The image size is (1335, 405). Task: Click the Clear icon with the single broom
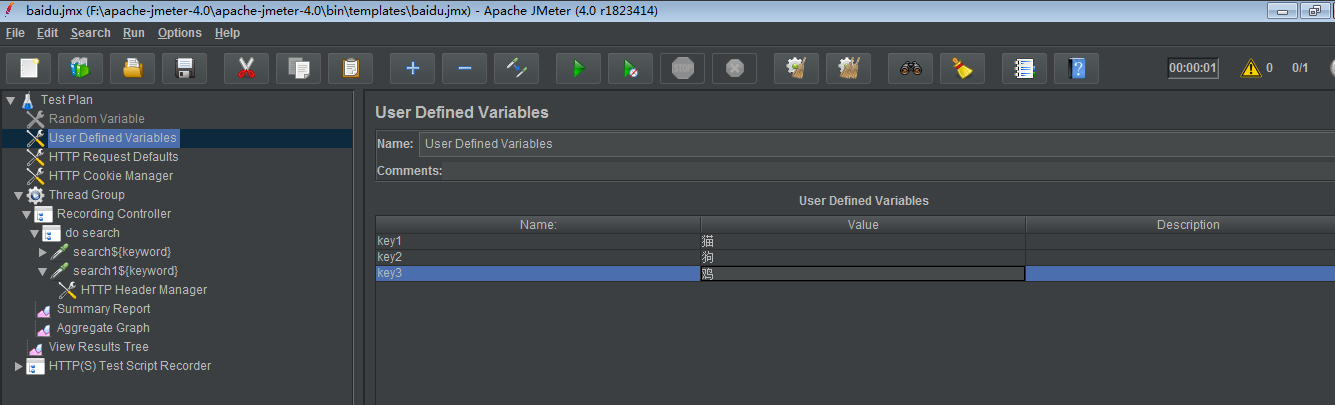796,68
